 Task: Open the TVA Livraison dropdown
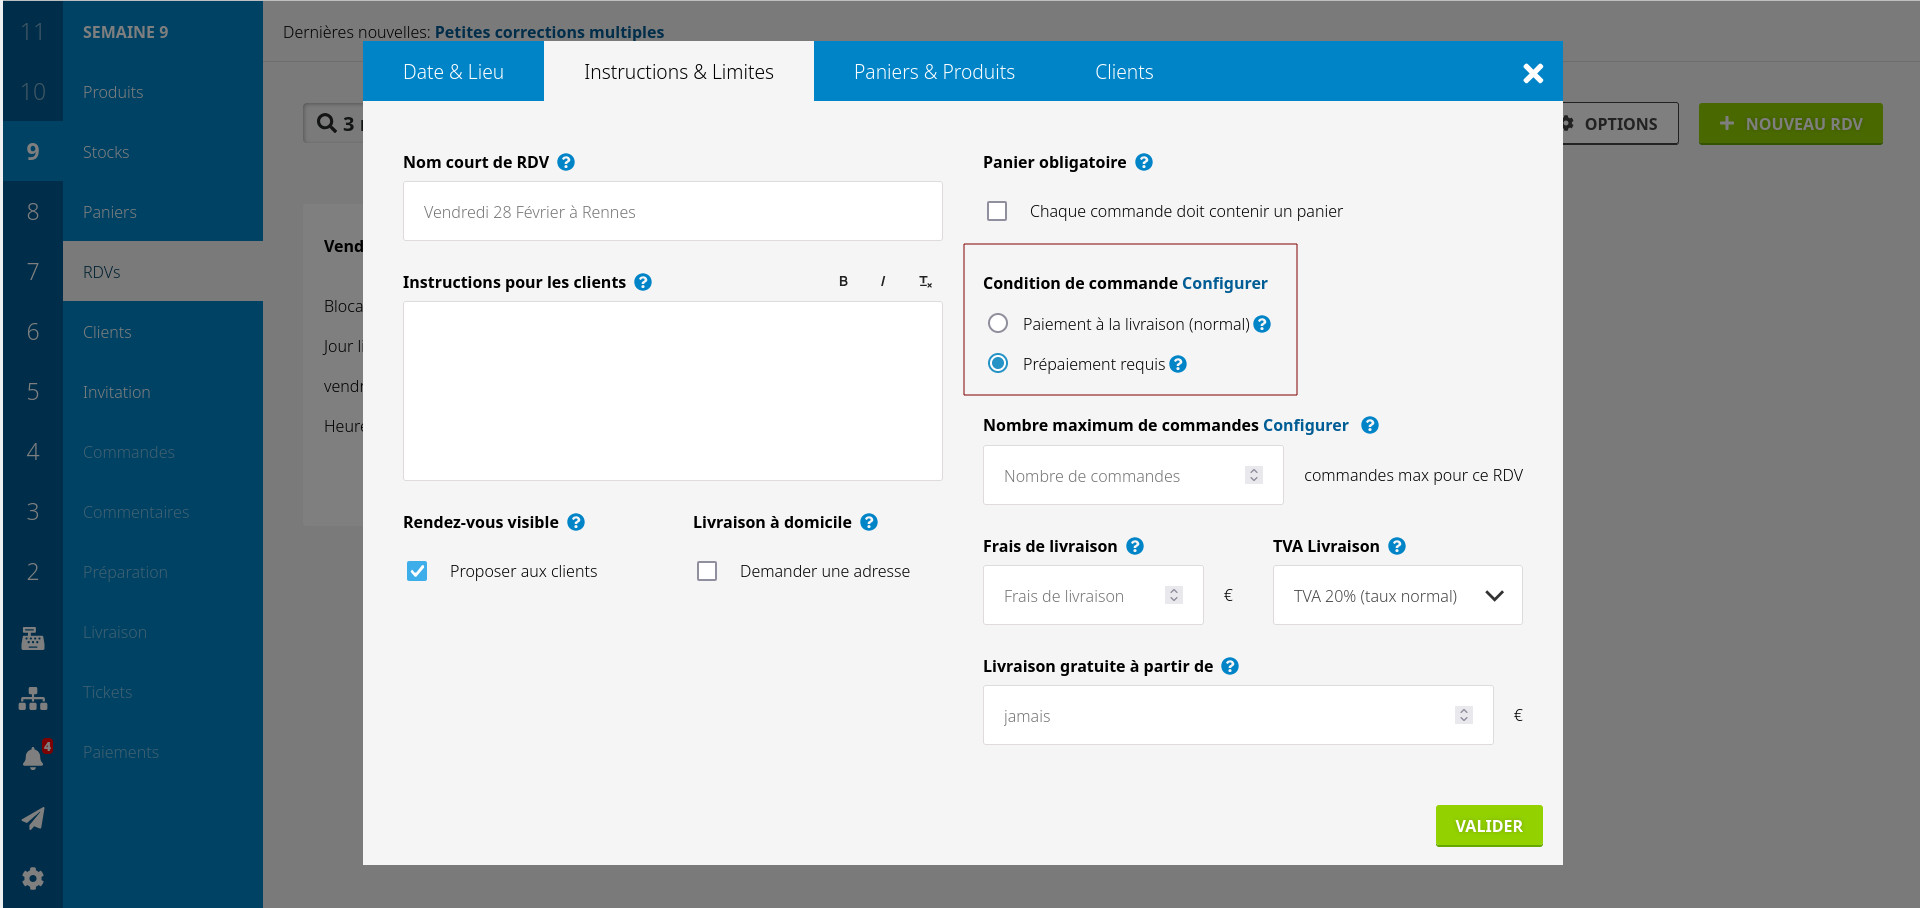tap(1397, 596)
